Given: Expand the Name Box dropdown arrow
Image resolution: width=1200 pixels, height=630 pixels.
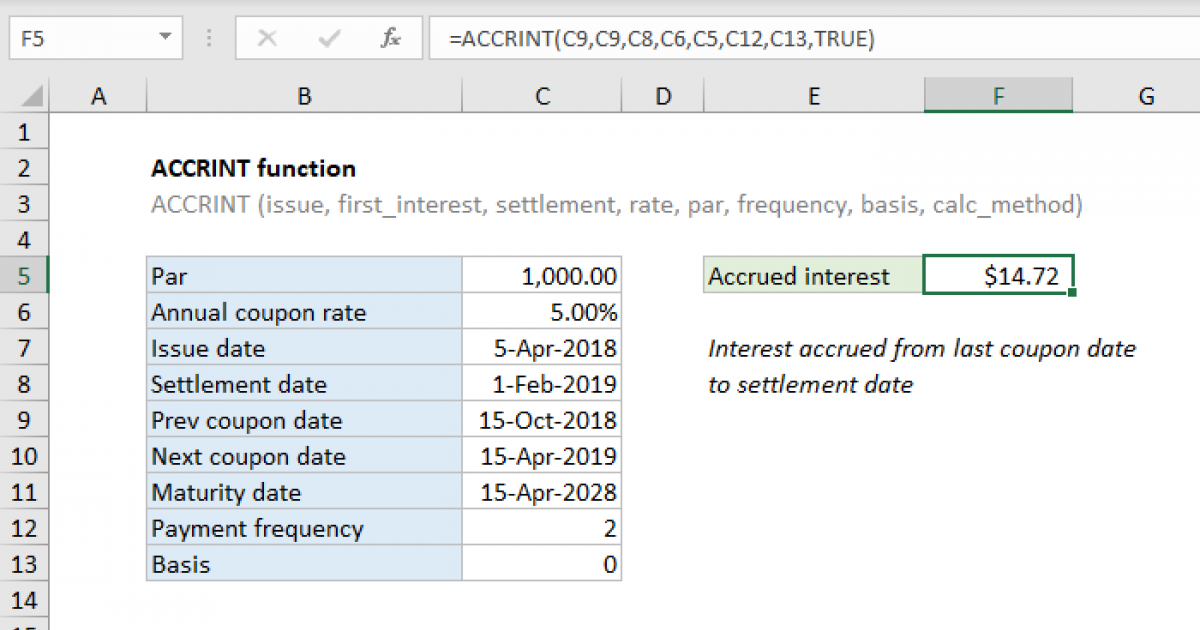Looking at the screenshot, I should (165, 39).
